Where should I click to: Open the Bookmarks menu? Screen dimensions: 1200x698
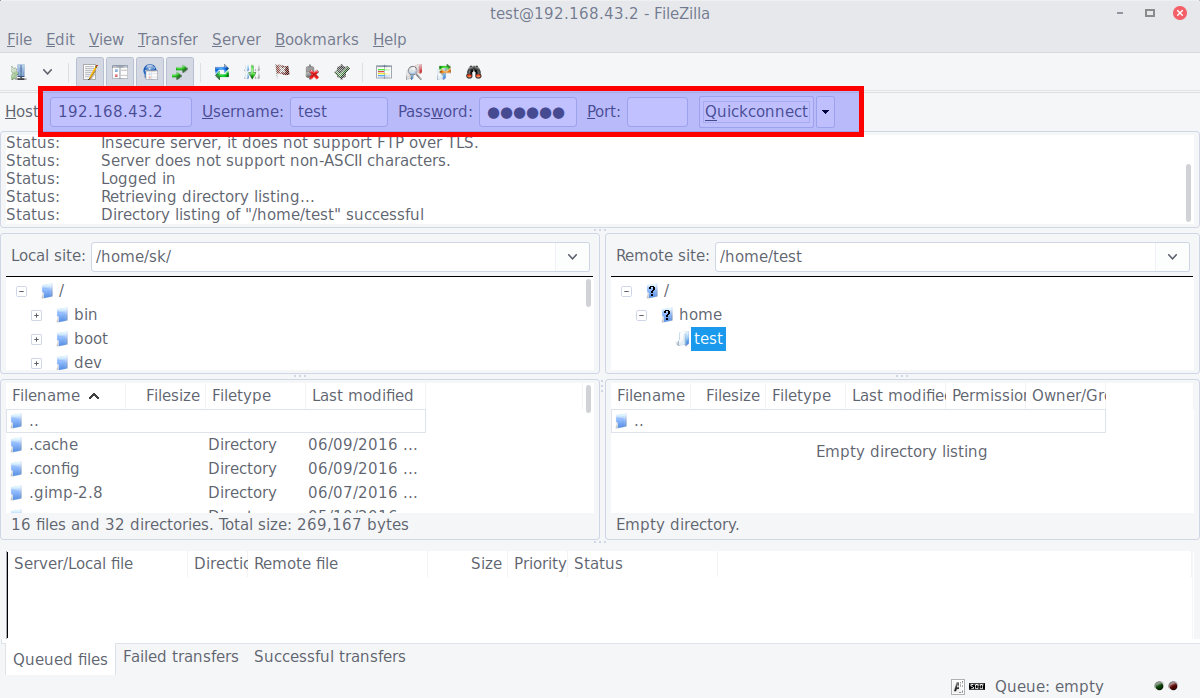[316, 40]
